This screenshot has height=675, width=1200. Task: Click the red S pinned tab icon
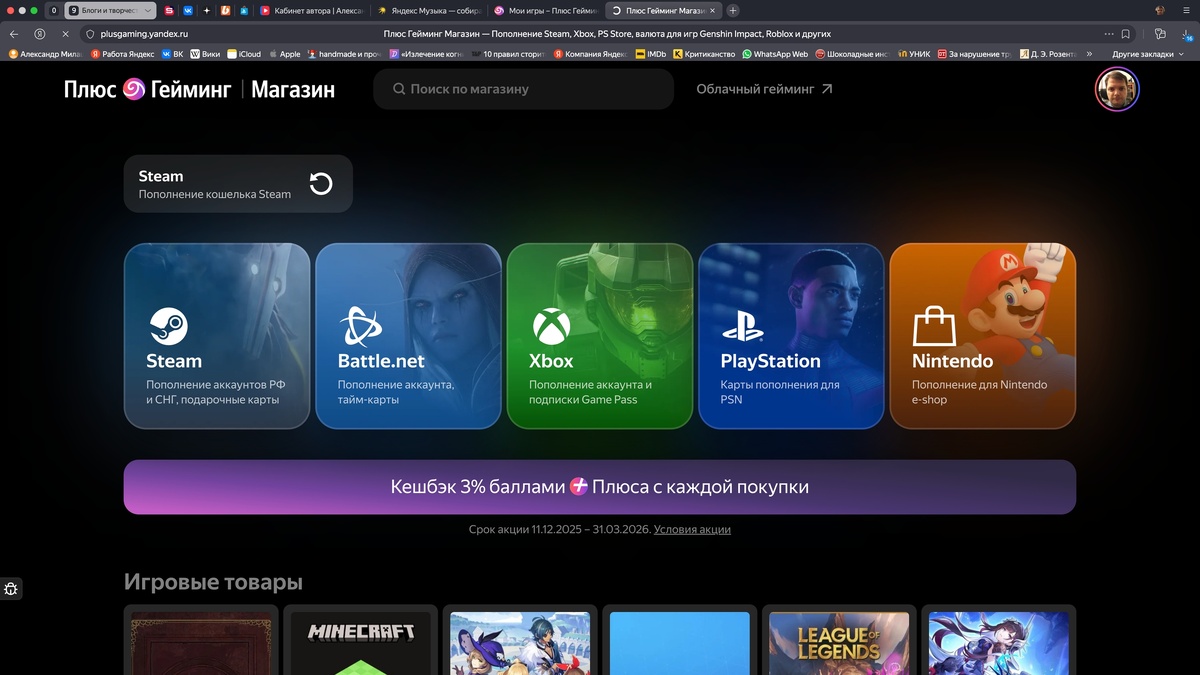[x=169, y=10]
